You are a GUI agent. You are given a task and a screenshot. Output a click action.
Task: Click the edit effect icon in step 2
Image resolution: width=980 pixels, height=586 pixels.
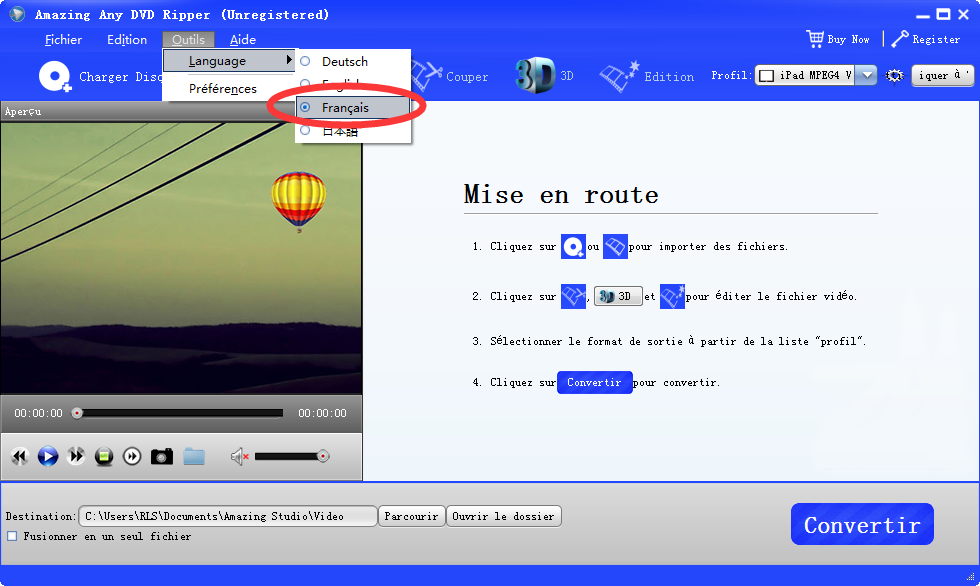pyautogui.click(x=672, y=296)
